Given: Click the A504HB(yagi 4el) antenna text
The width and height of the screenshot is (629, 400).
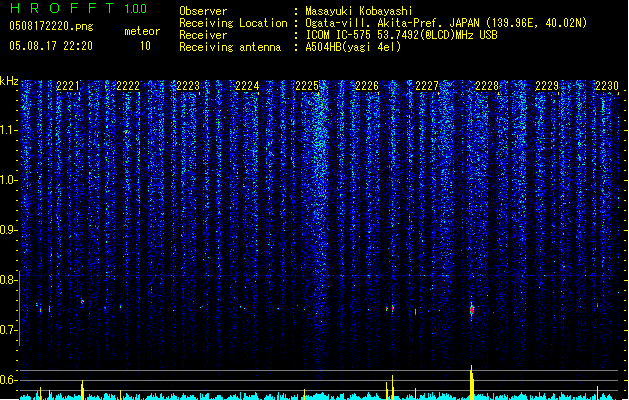Looking at the screenshot, I should point(353,47).
